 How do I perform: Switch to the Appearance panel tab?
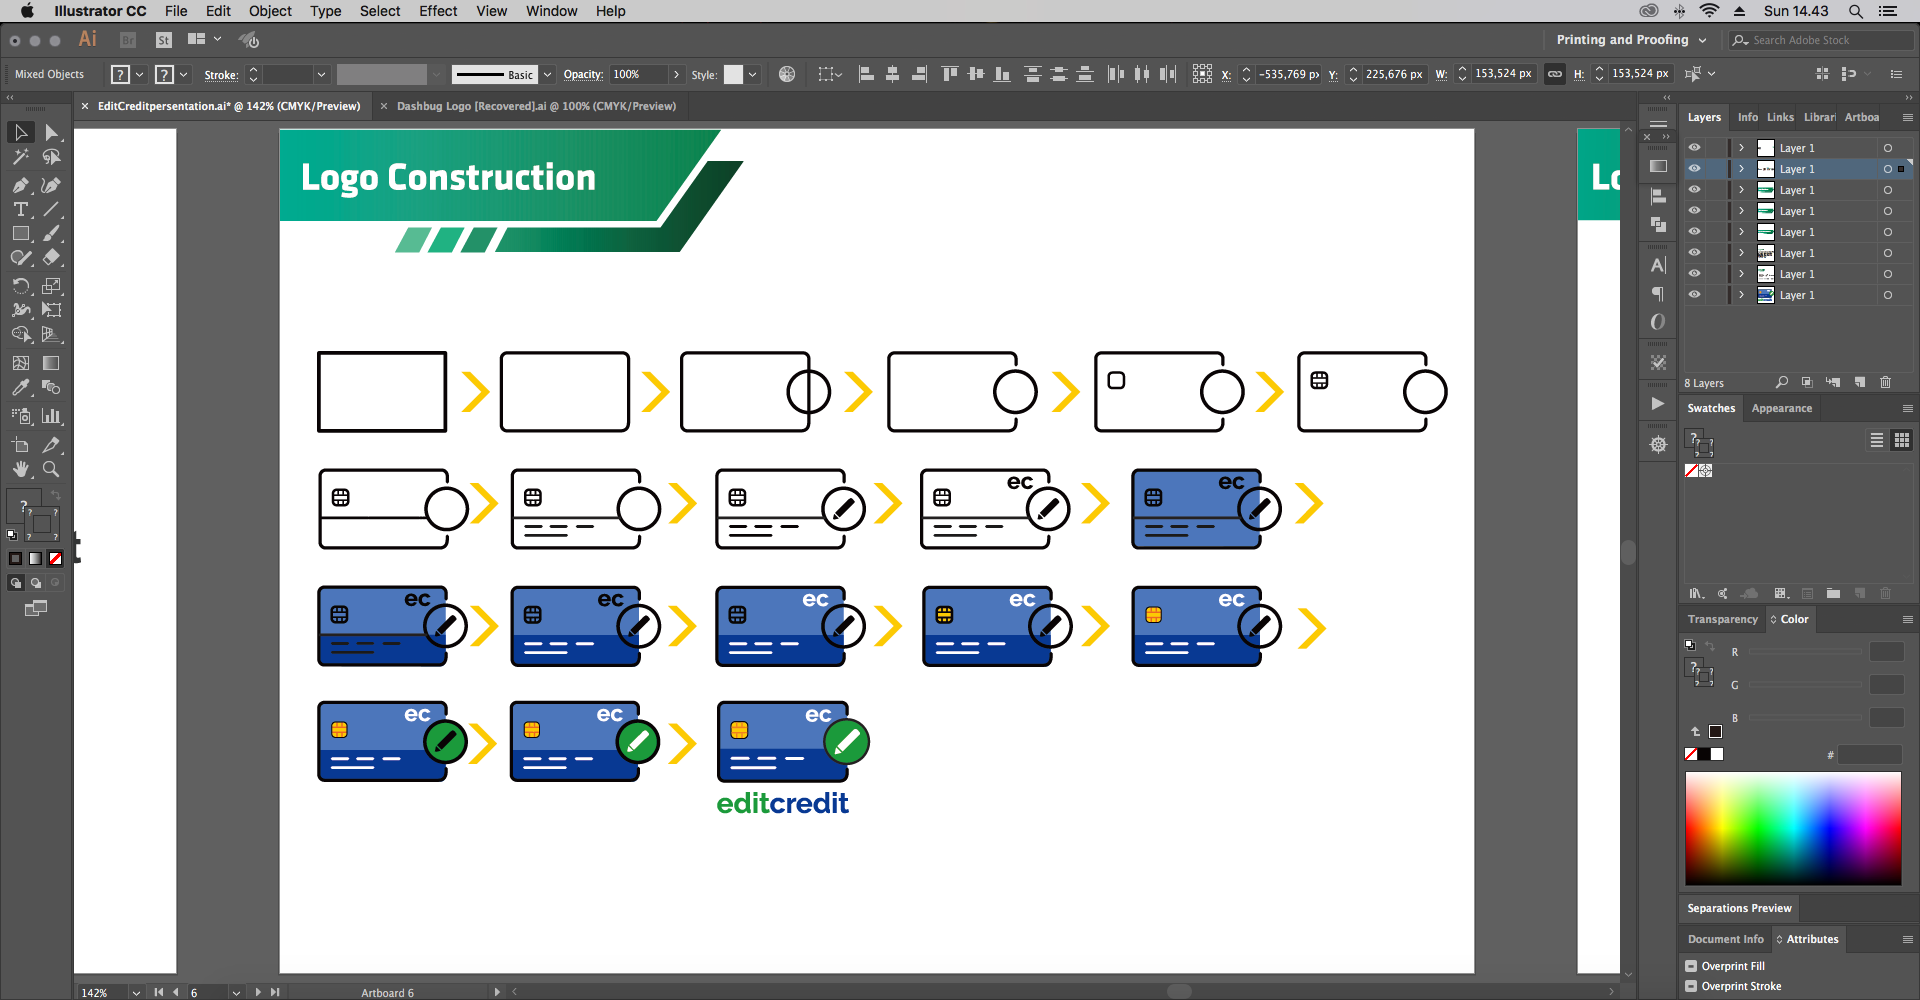tap(1781, 408)
